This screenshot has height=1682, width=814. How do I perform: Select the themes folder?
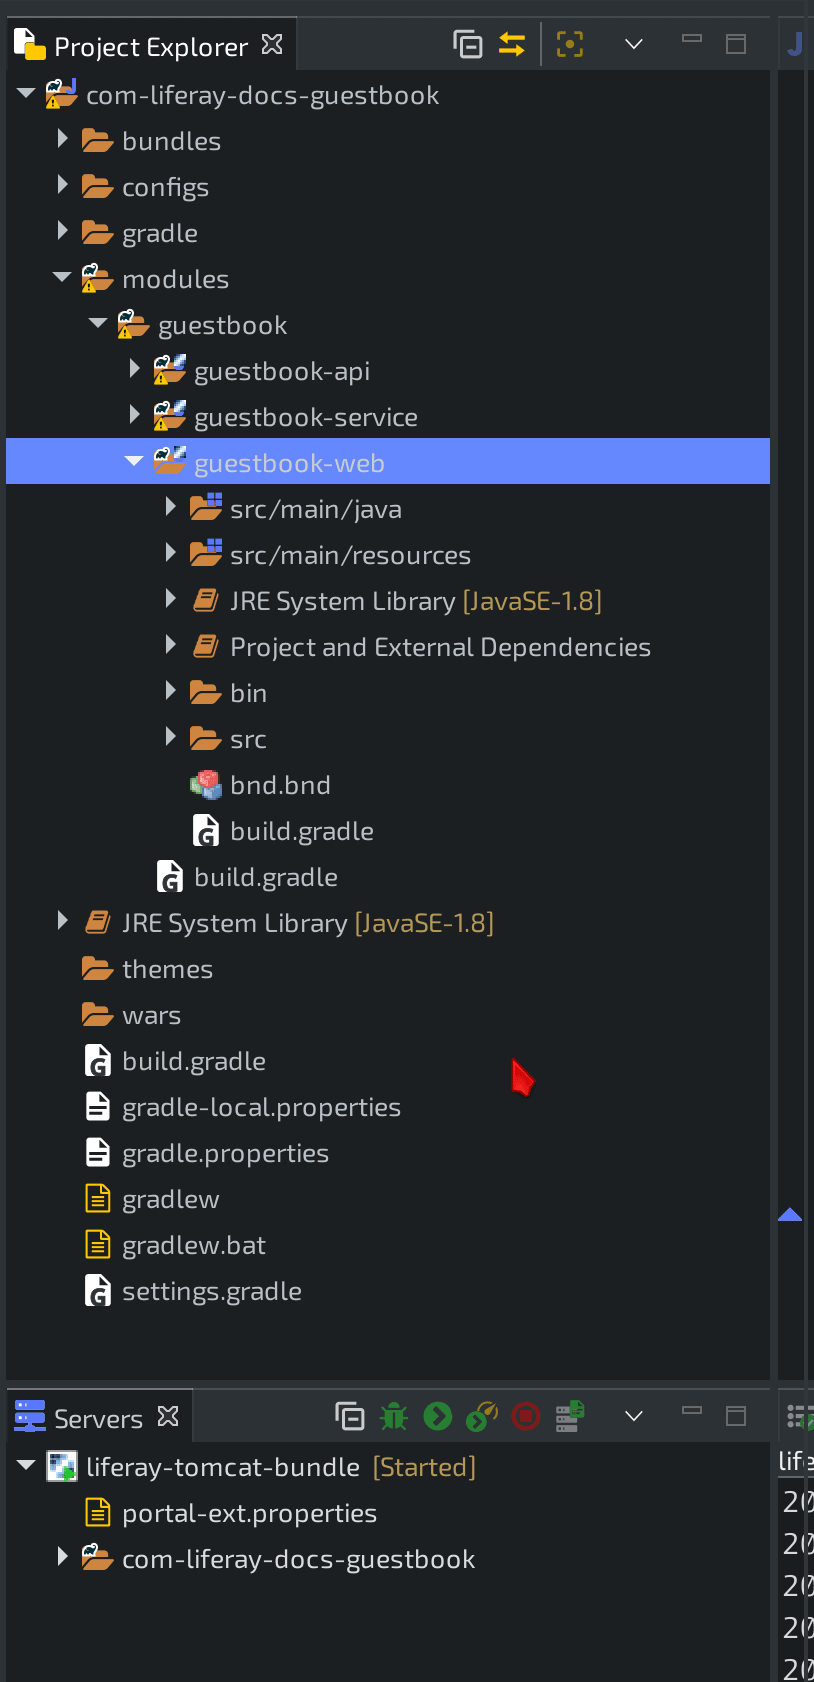[167, 969]
